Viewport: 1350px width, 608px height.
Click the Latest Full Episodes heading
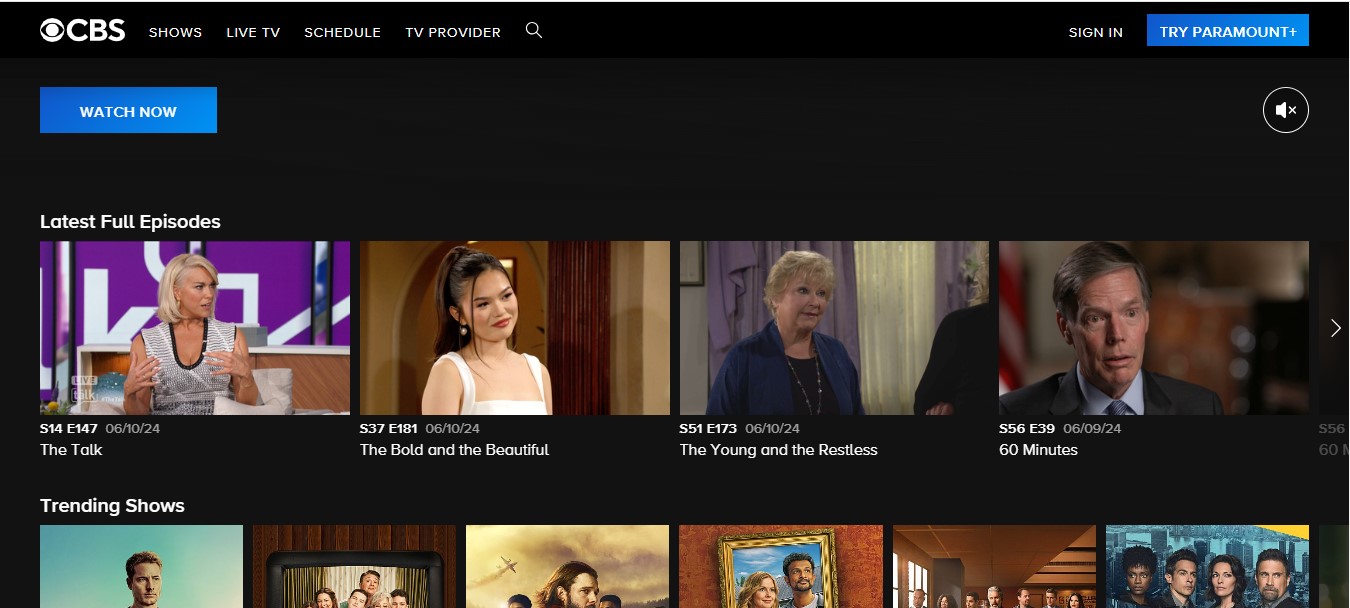pyautogui.click(x=130, y=222)
